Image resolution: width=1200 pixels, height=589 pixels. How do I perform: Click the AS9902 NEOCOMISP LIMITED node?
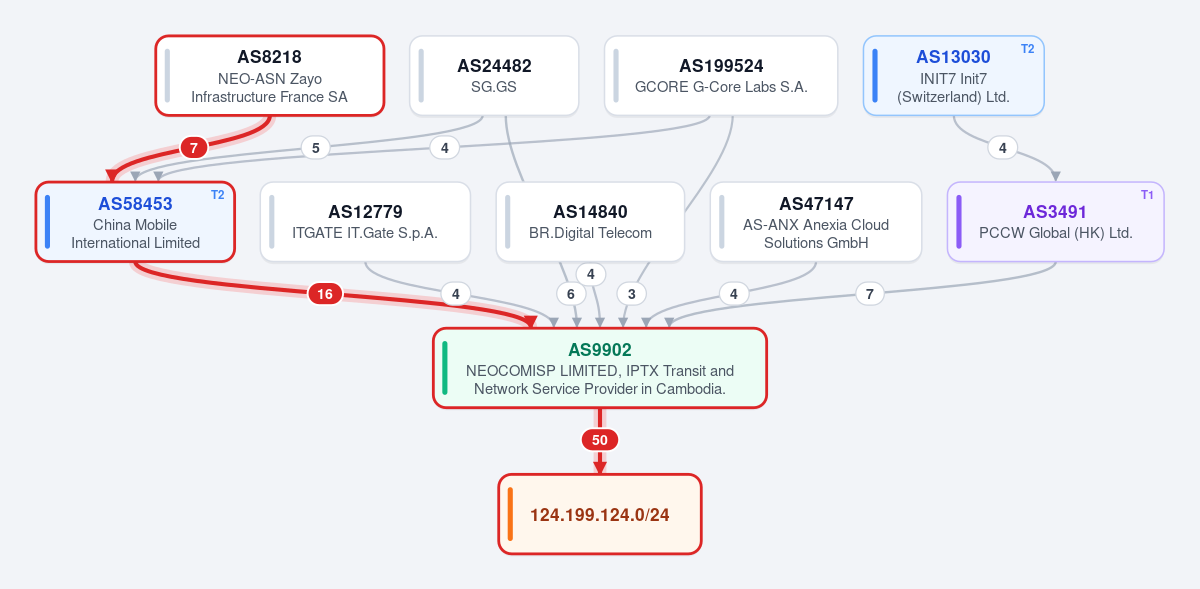tap(600, 368)
